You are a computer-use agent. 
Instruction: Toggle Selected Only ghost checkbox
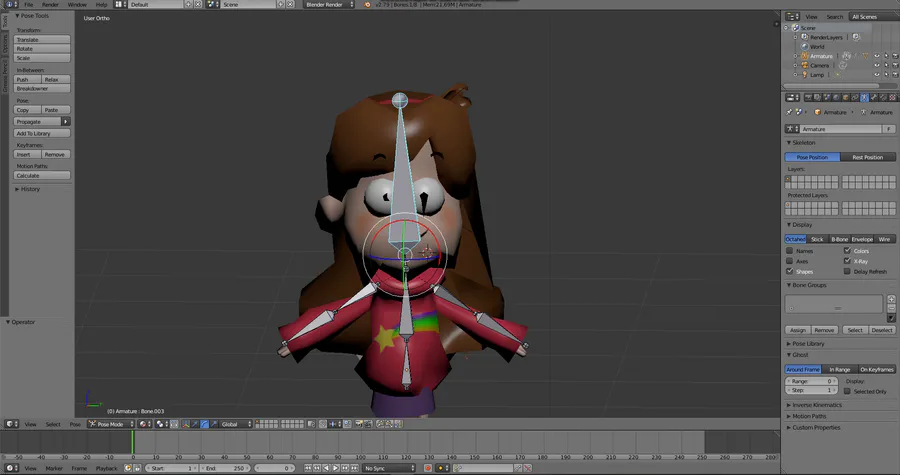(847, 391)
